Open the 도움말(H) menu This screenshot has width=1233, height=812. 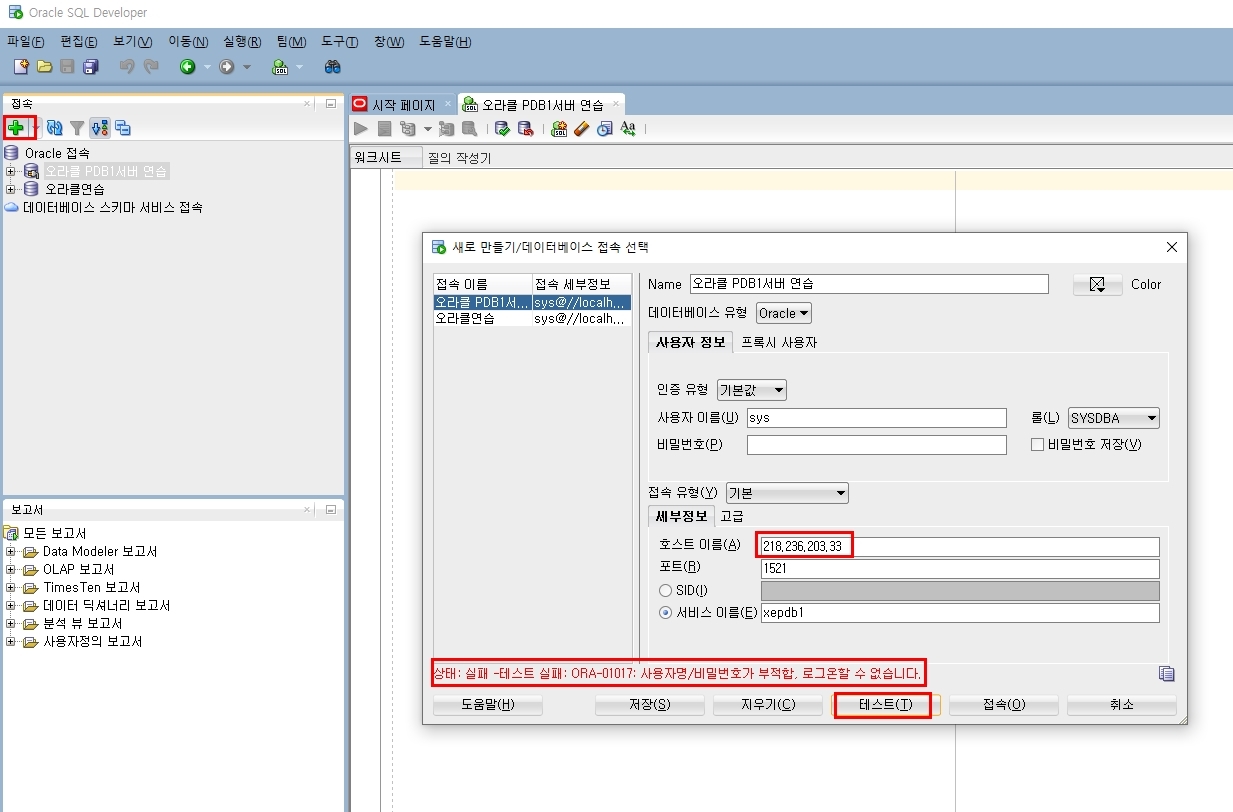tap(445, 42)
